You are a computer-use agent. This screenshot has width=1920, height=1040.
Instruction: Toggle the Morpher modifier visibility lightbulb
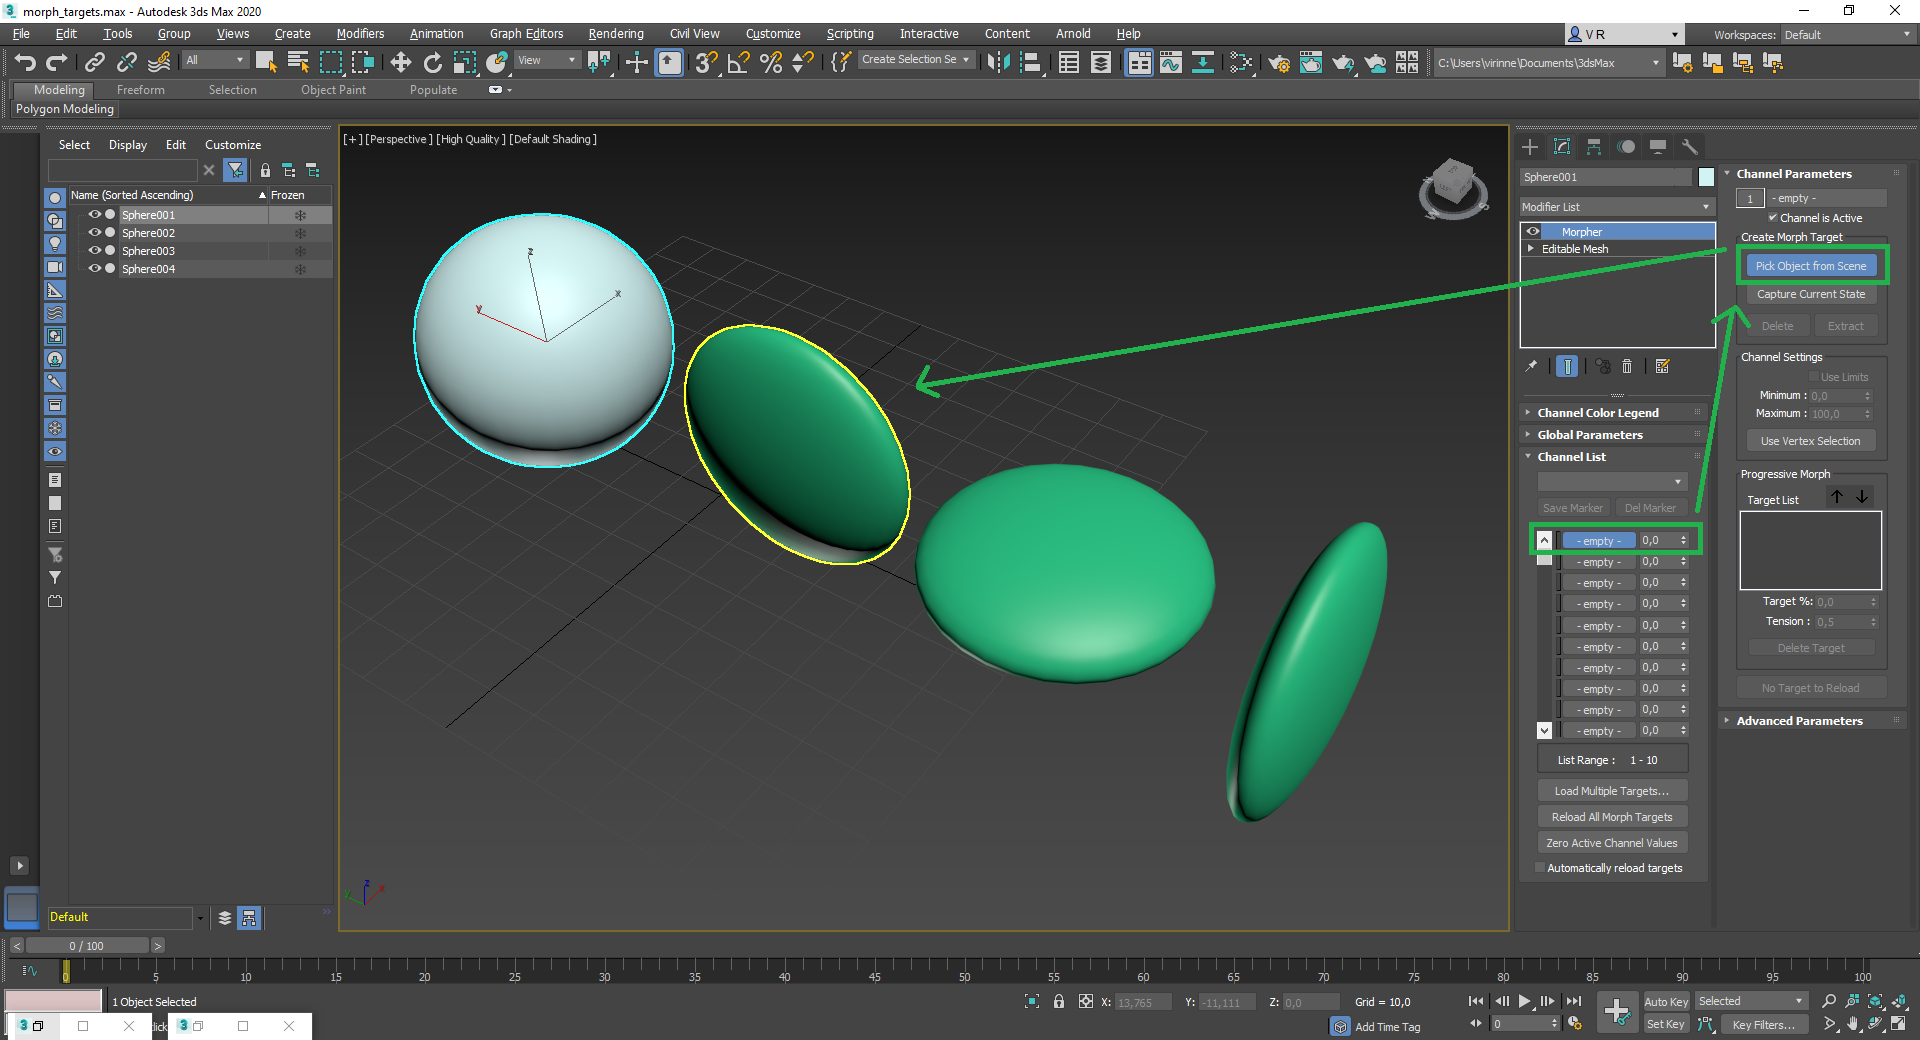(1533, 231)
